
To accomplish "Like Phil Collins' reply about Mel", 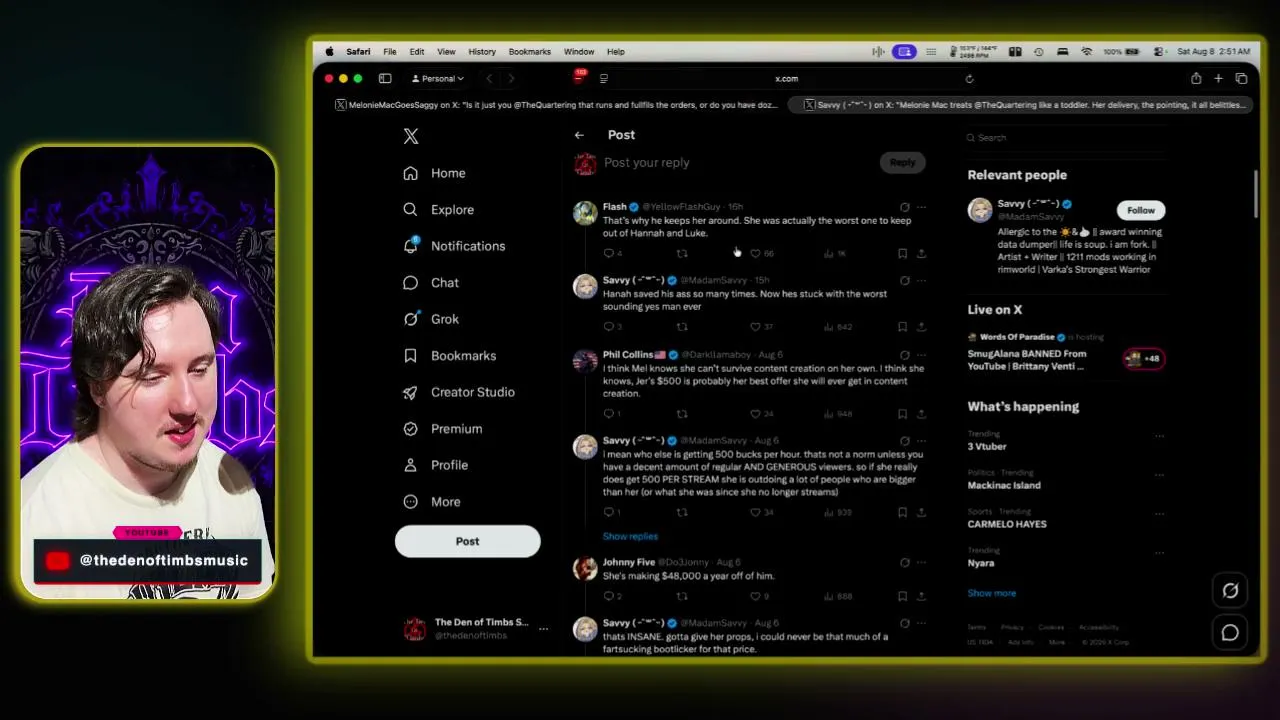I will click(756, 414).
